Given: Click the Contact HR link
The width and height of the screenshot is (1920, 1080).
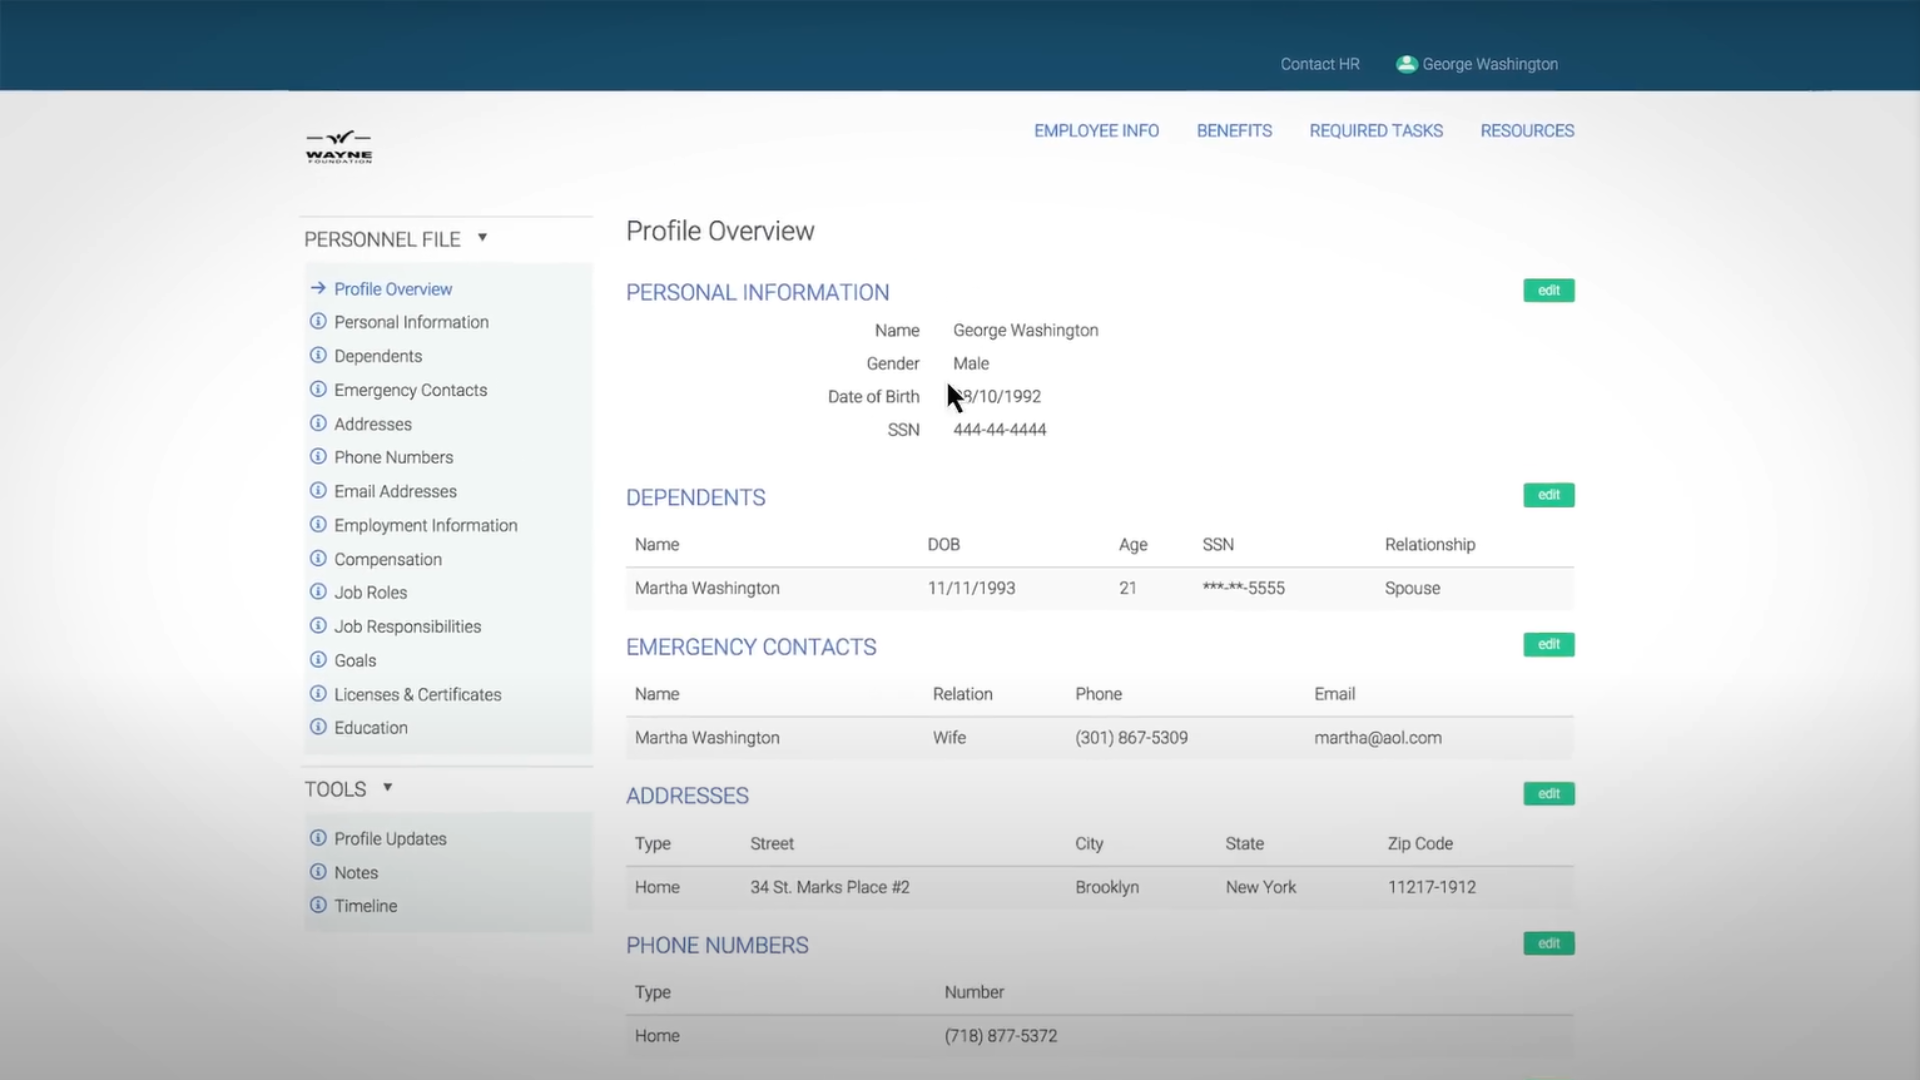Looking at the screenshot, I should click(1320, 64).
